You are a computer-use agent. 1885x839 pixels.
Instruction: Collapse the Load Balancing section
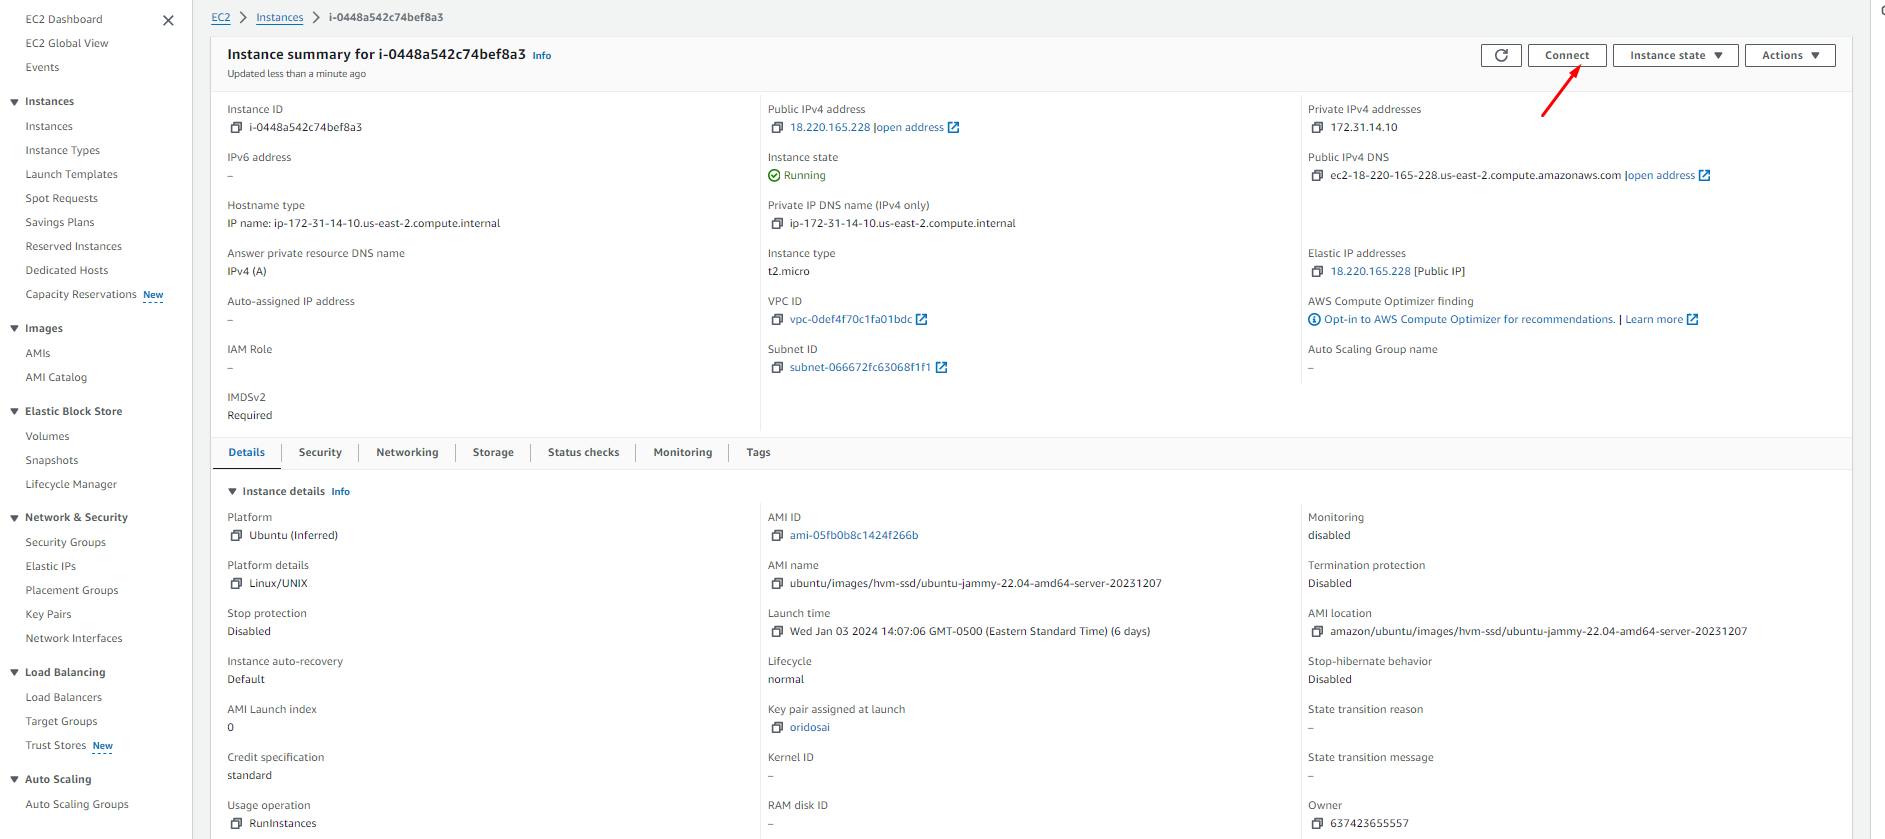(14, 673)
